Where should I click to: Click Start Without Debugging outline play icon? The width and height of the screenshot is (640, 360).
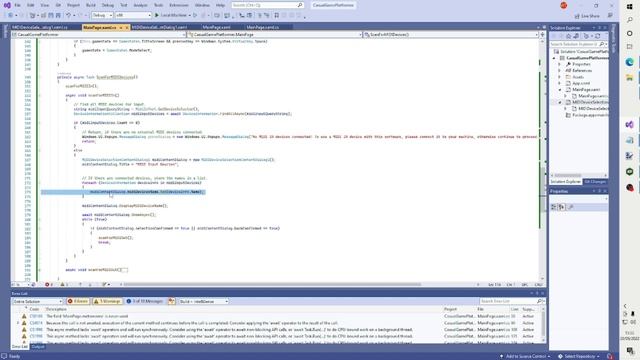click(195, 15)
